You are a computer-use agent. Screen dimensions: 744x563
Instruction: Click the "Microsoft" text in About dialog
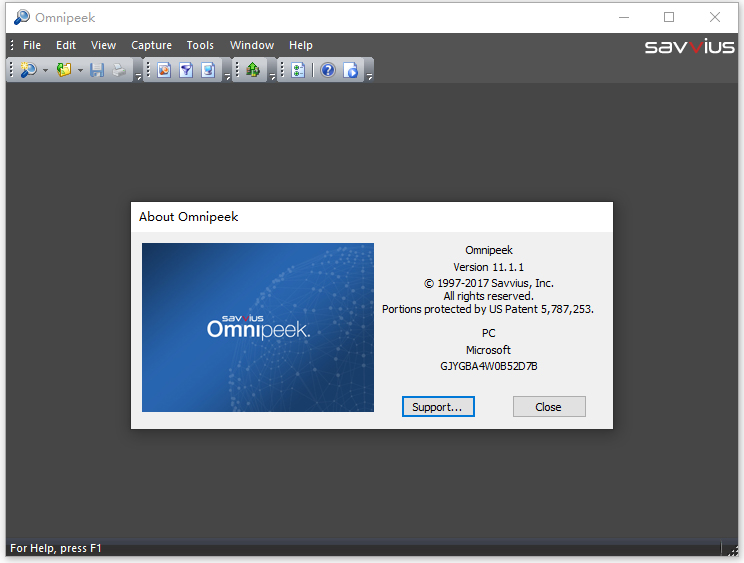point(488,350)
